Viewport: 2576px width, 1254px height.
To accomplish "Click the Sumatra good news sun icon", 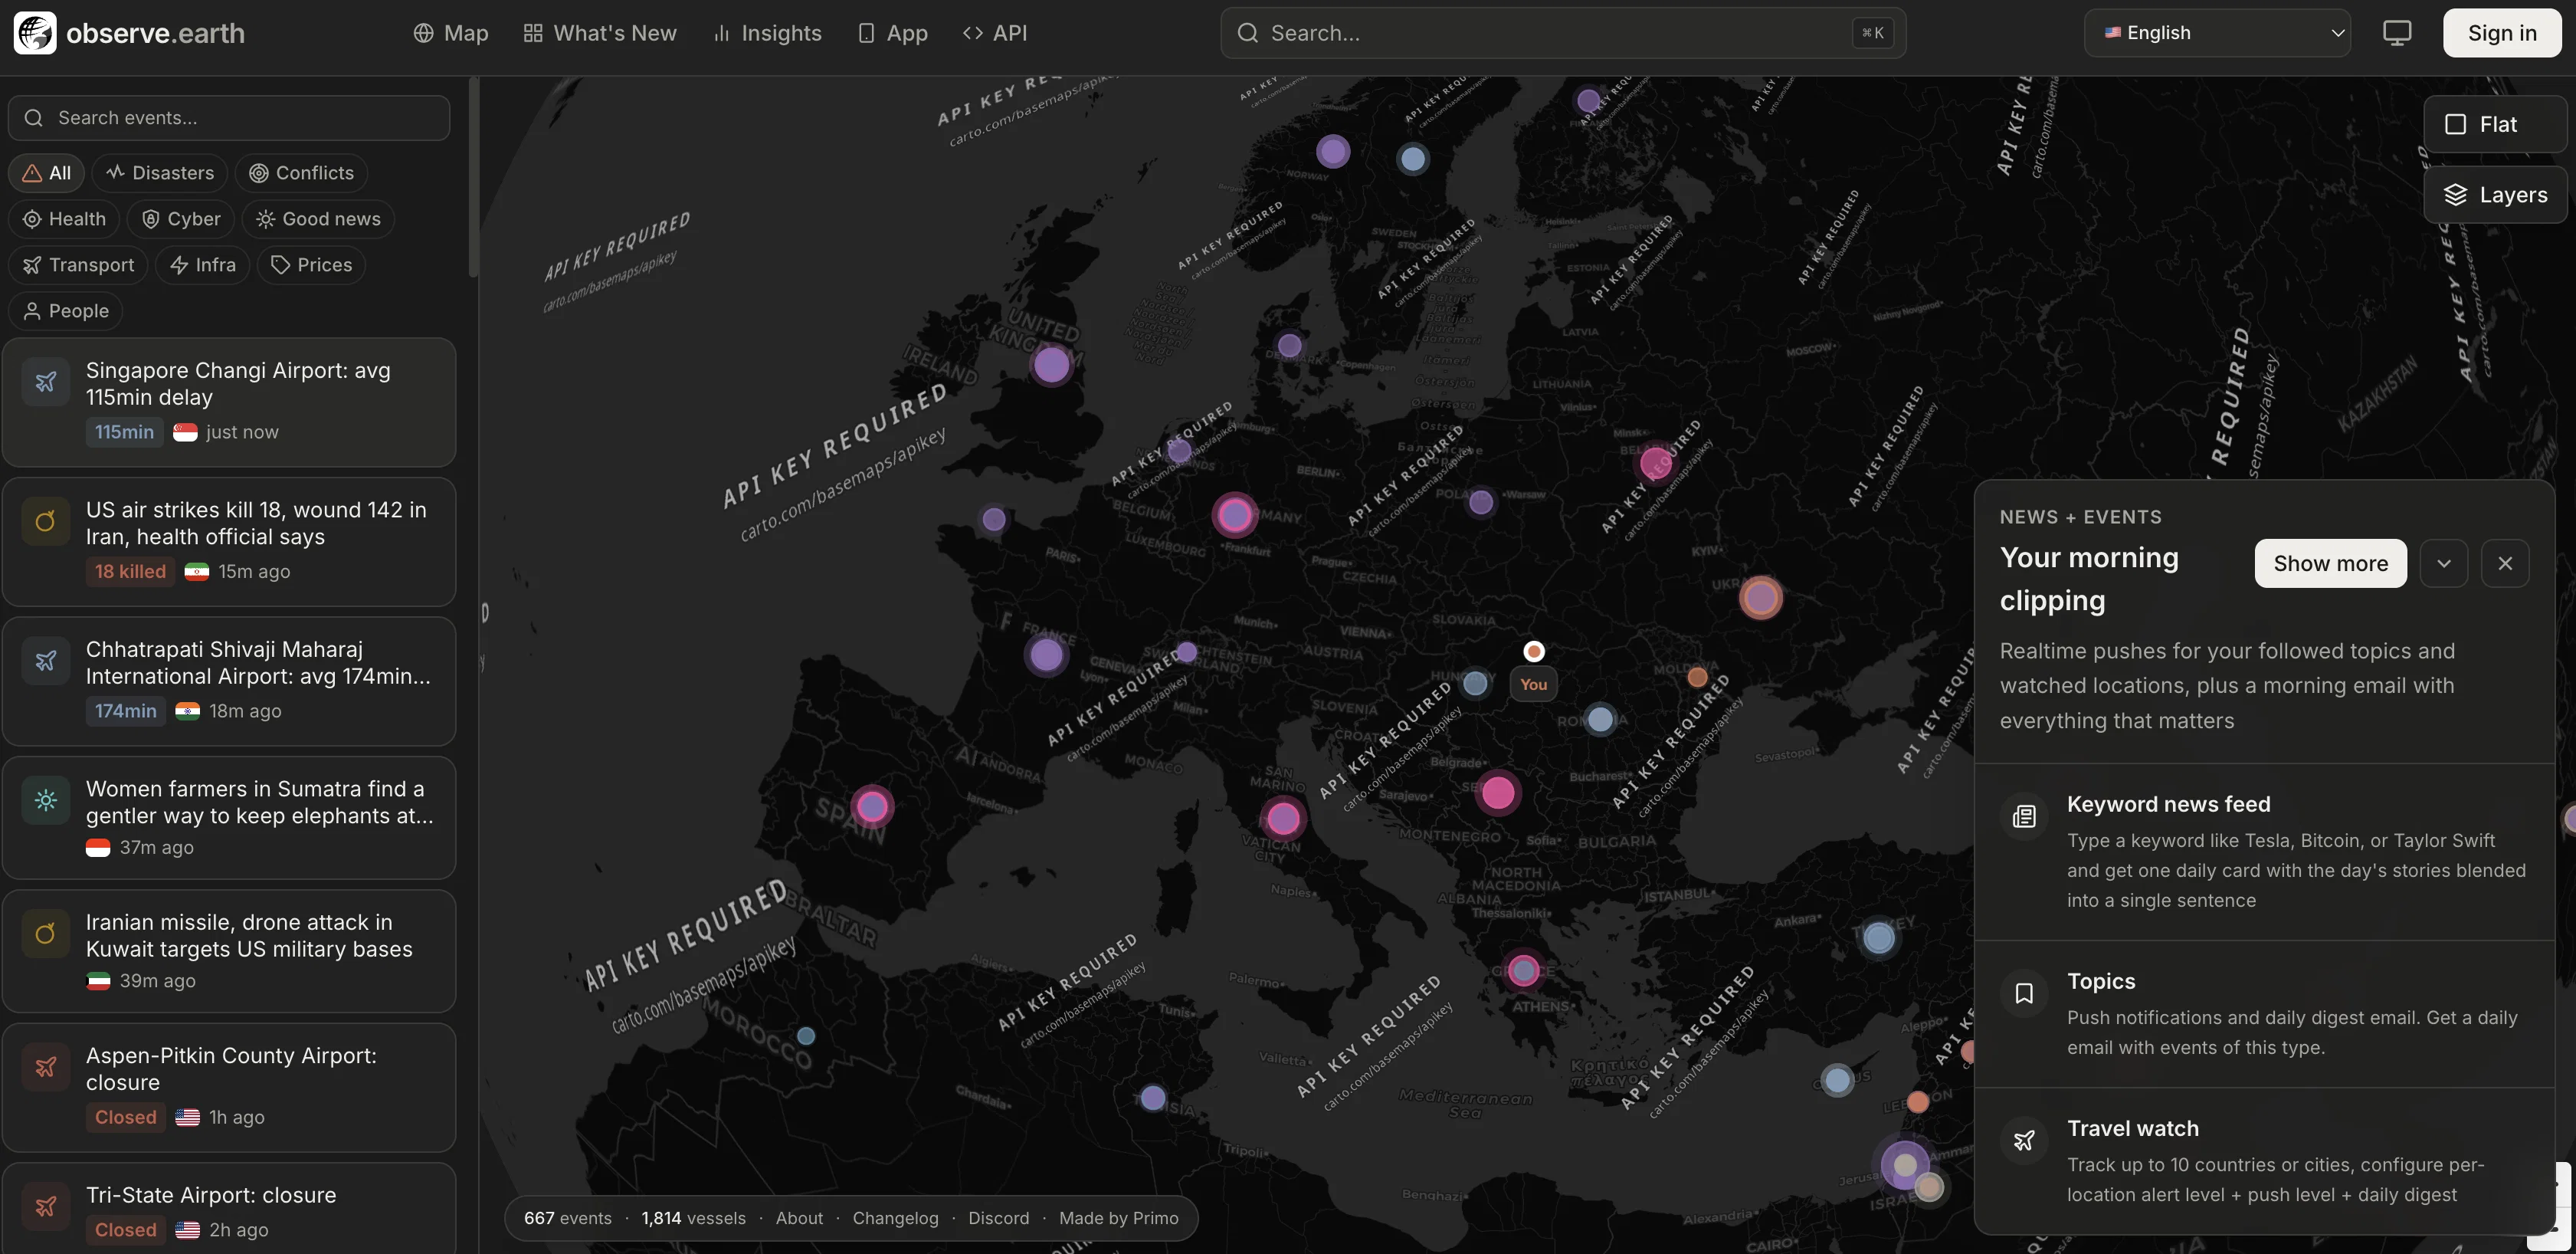I will [46, 800].
